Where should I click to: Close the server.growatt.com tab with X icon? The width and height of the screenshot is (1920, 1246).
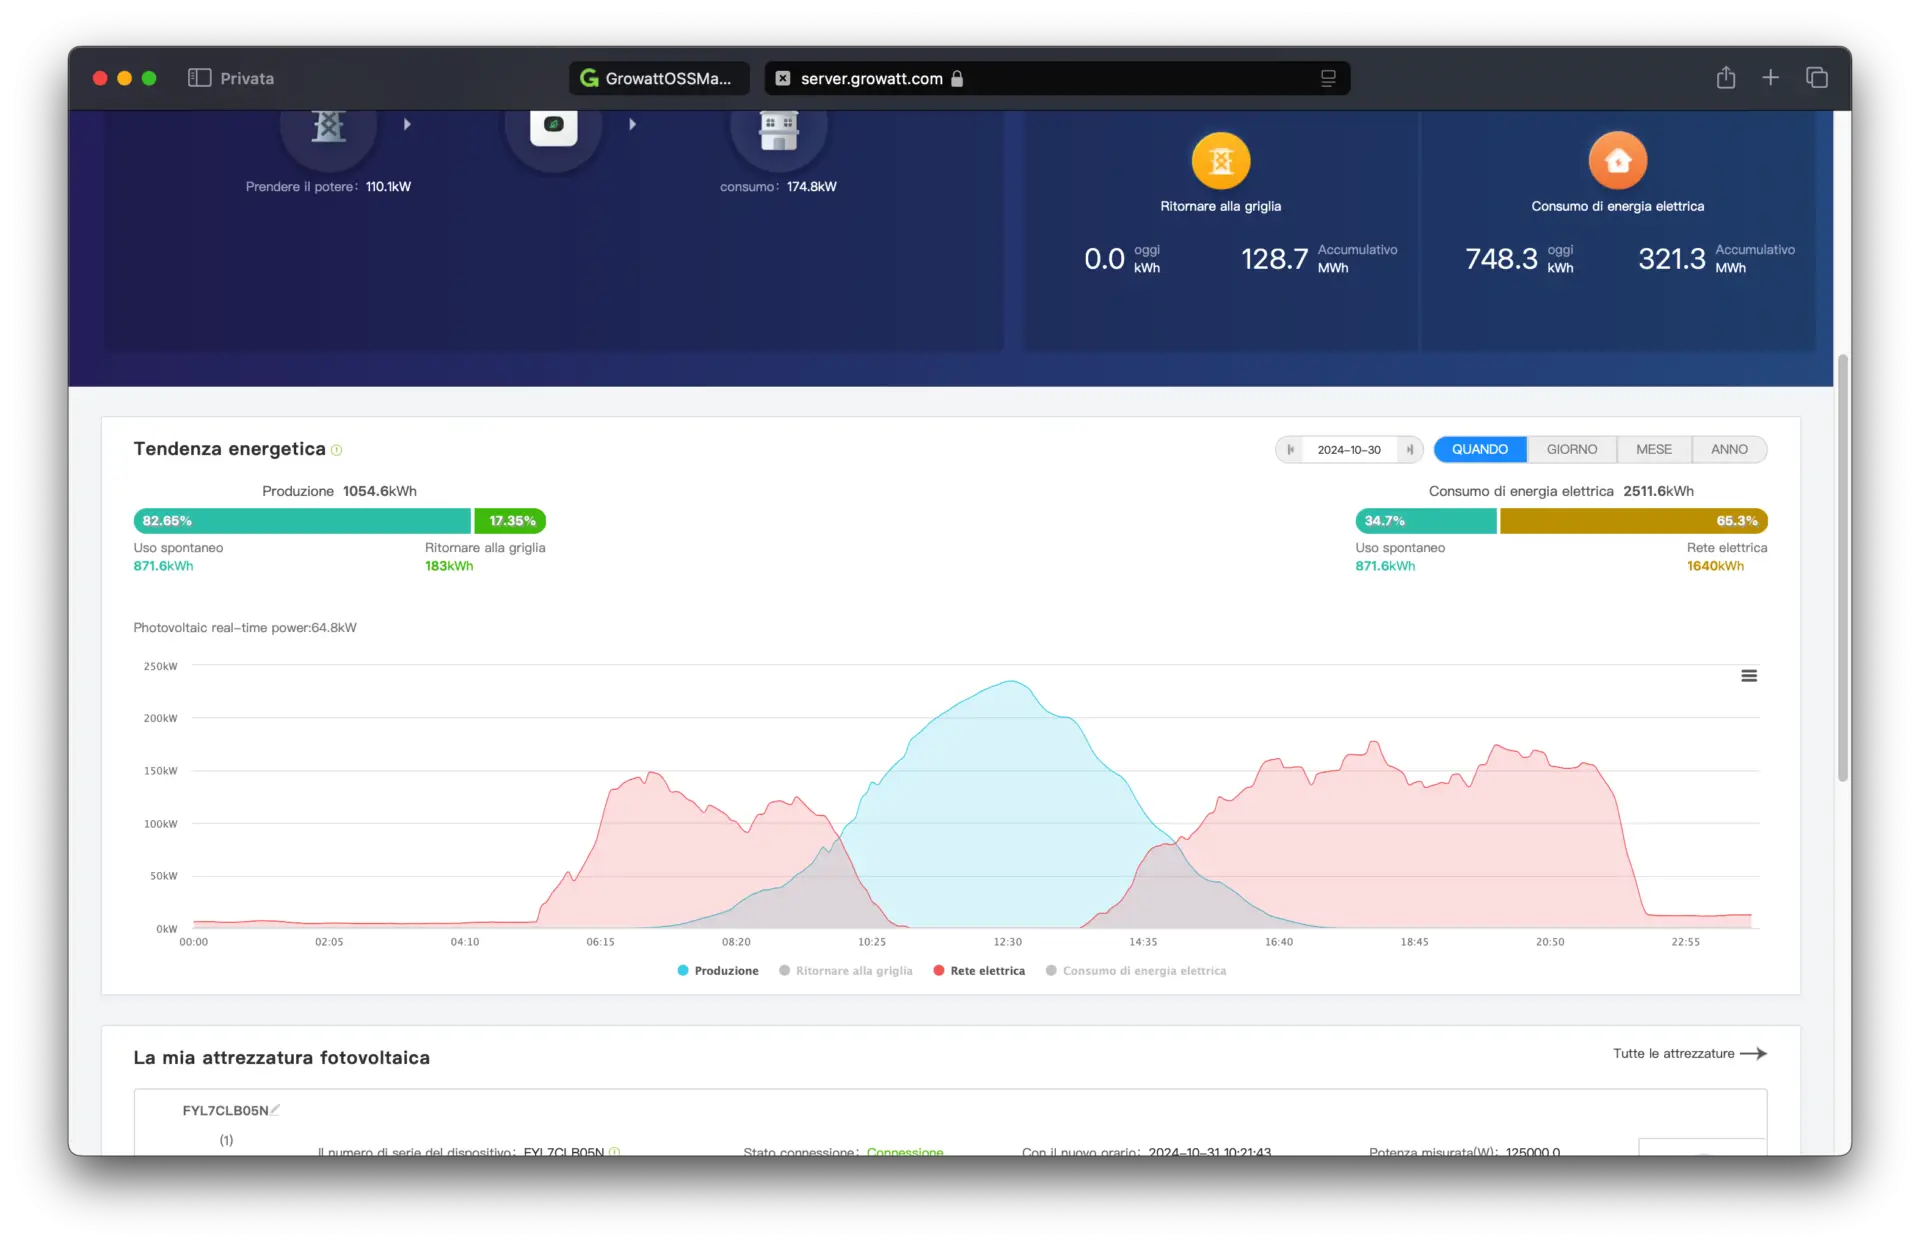tap(783, 78)
